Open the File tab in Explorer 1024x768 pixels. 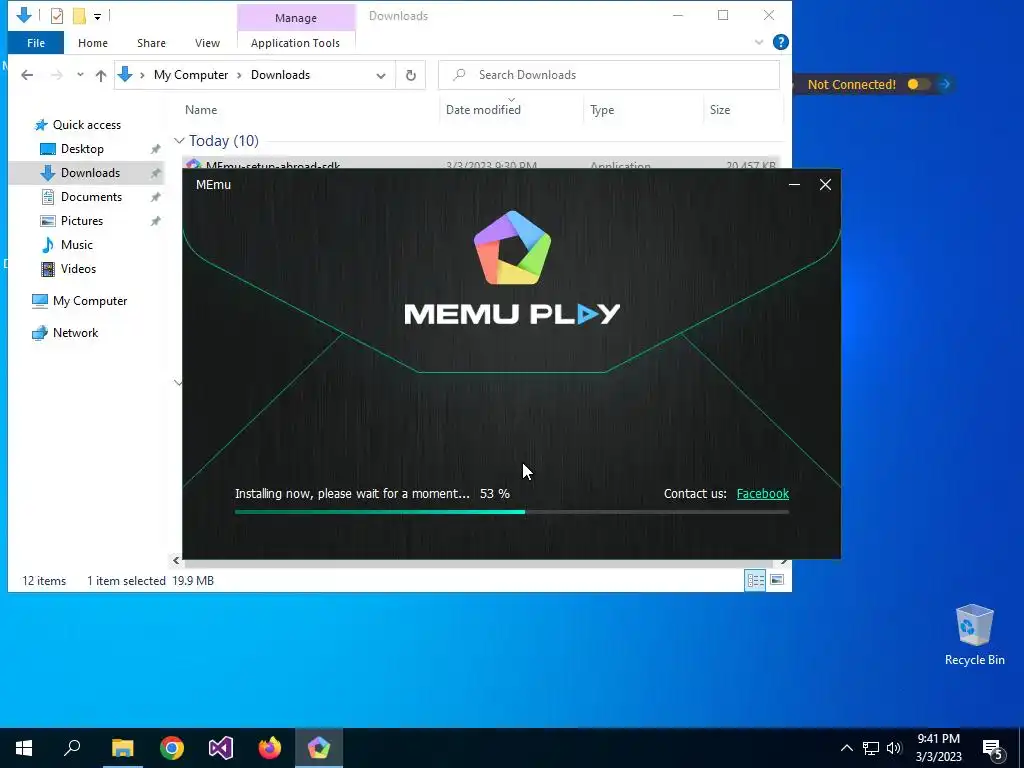36,43
